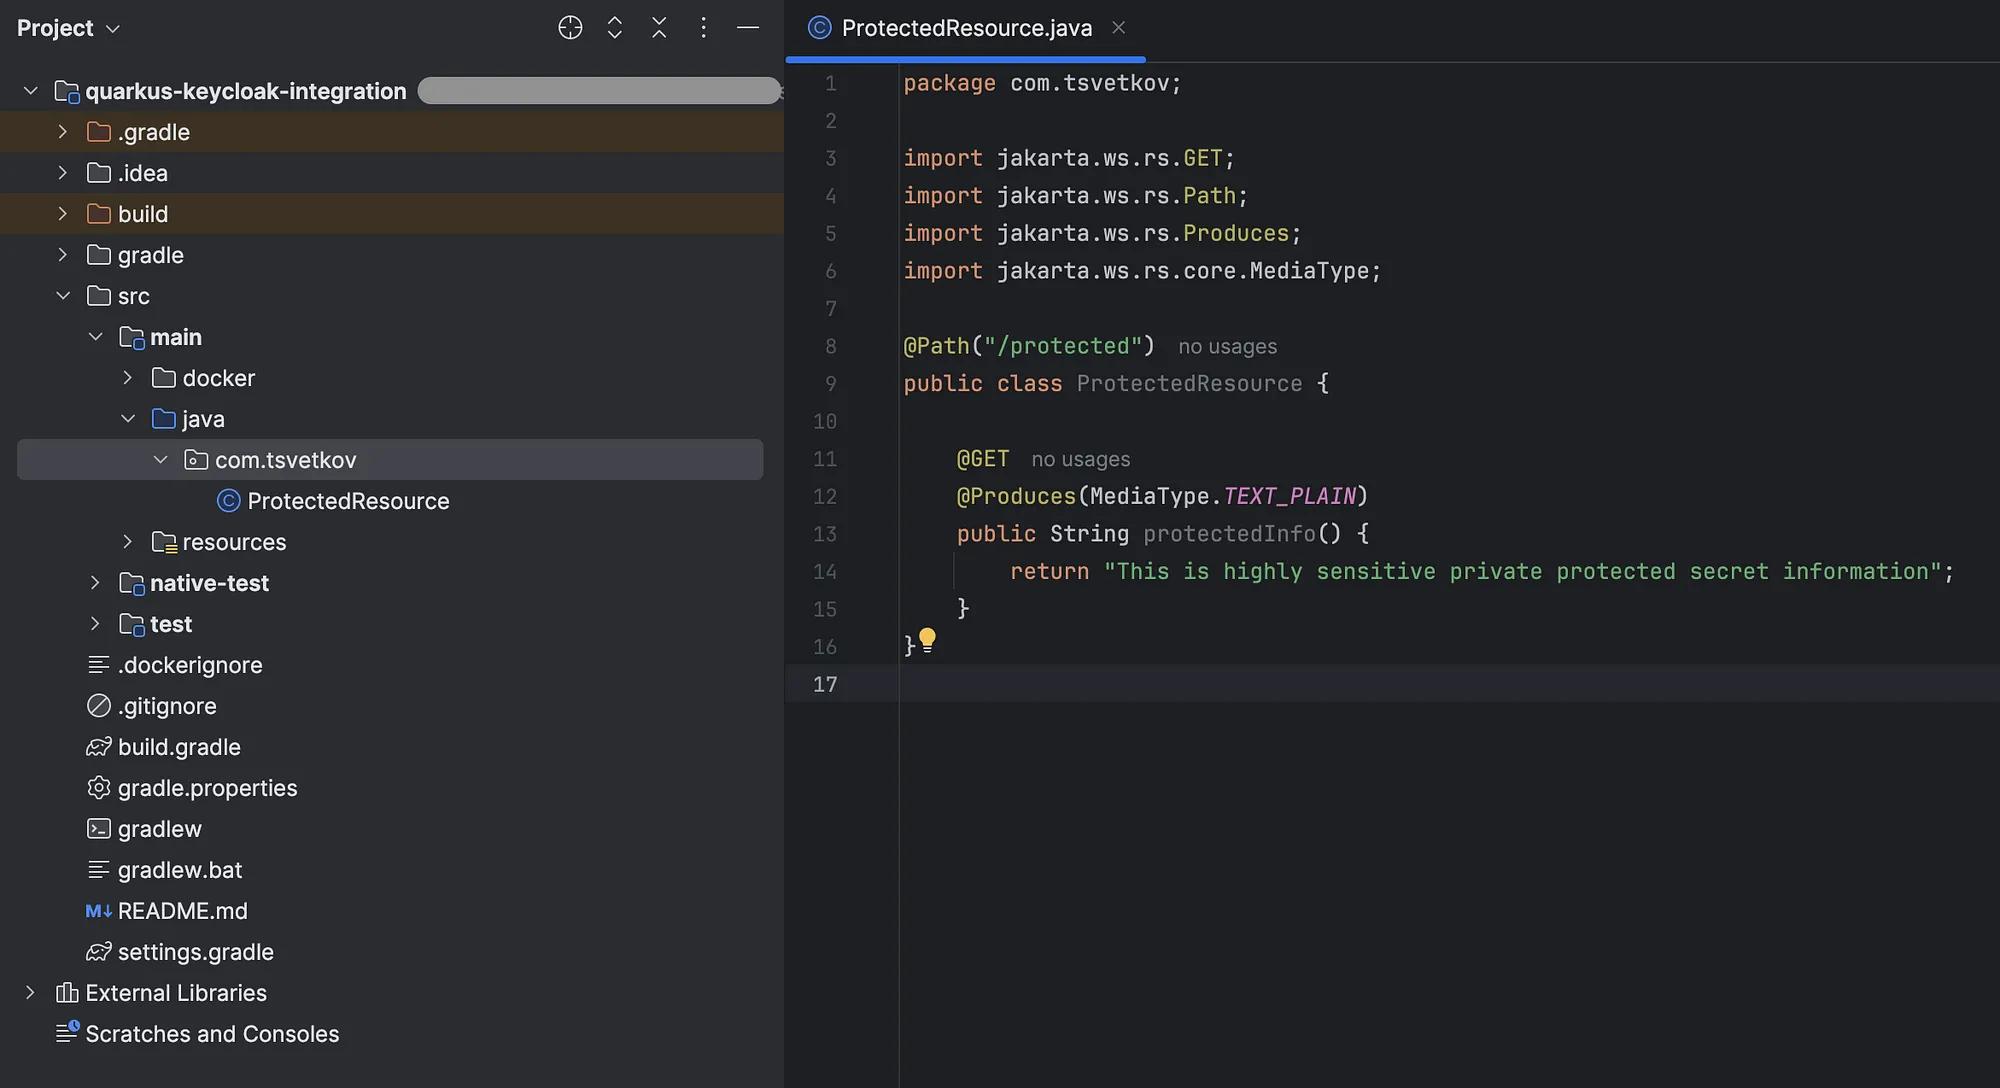2000x1088 pixels.
Task: Click the native-test module folder icon
Action: tap(132, 583)
